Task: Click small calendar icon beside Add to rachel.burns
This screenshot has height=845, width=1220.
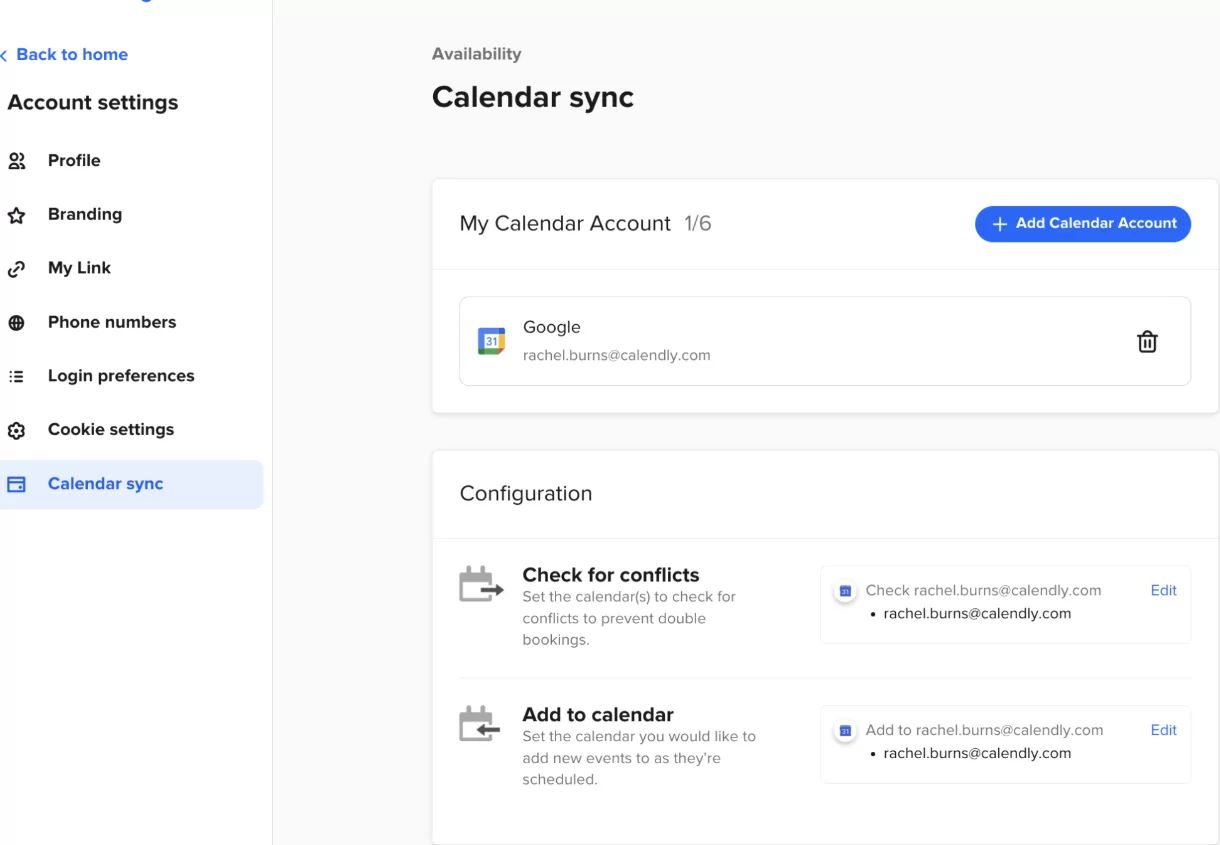Action: click(845, 731)
